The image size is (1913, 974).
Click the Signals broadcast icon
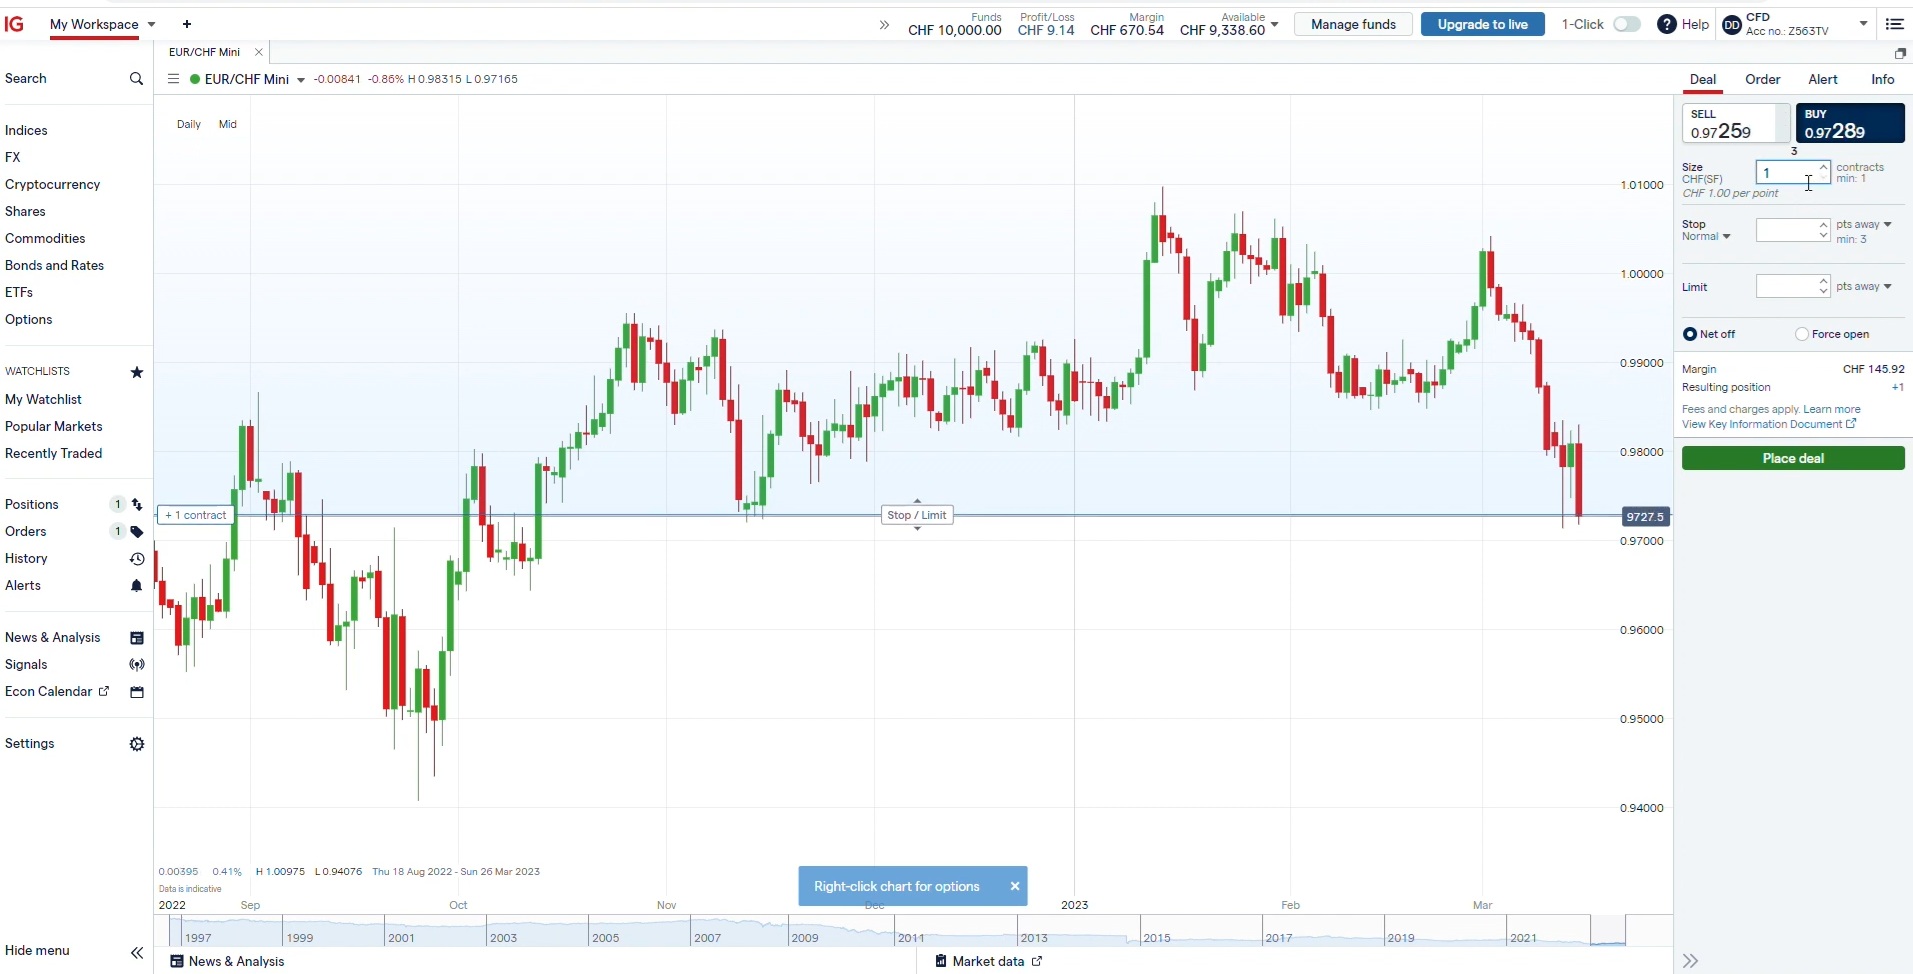137,665
